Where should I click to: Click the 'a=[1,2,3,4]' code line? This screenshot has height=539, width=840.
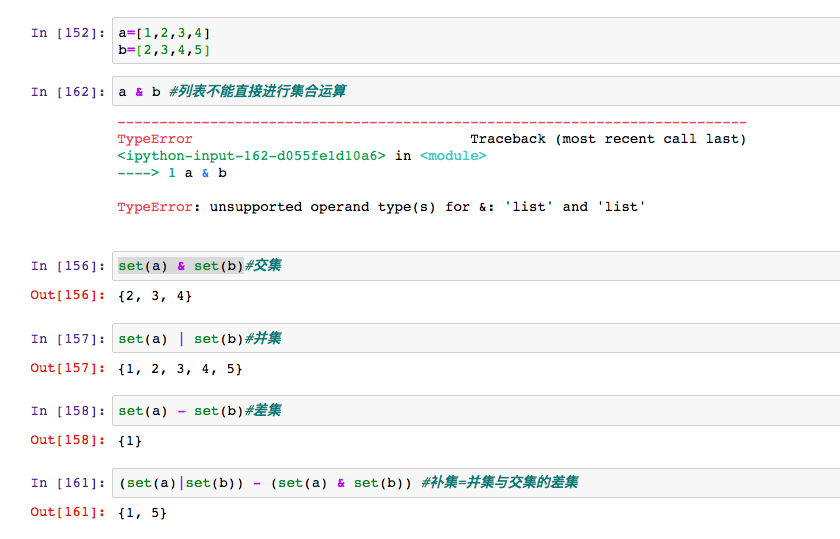tap(164, 33)
